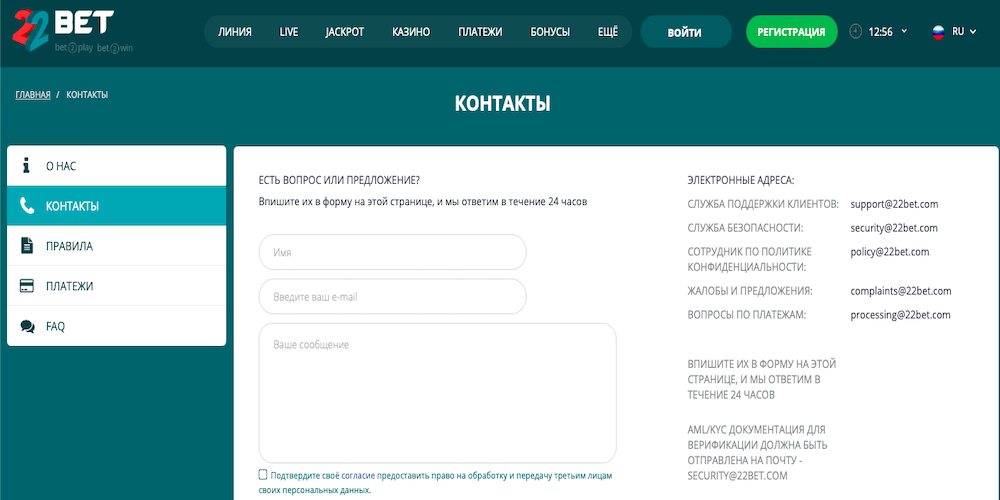Screen dimensions: 1000x500
Task: Open the LIVE section
Action: pyautogui.click(x=289, y=32)
